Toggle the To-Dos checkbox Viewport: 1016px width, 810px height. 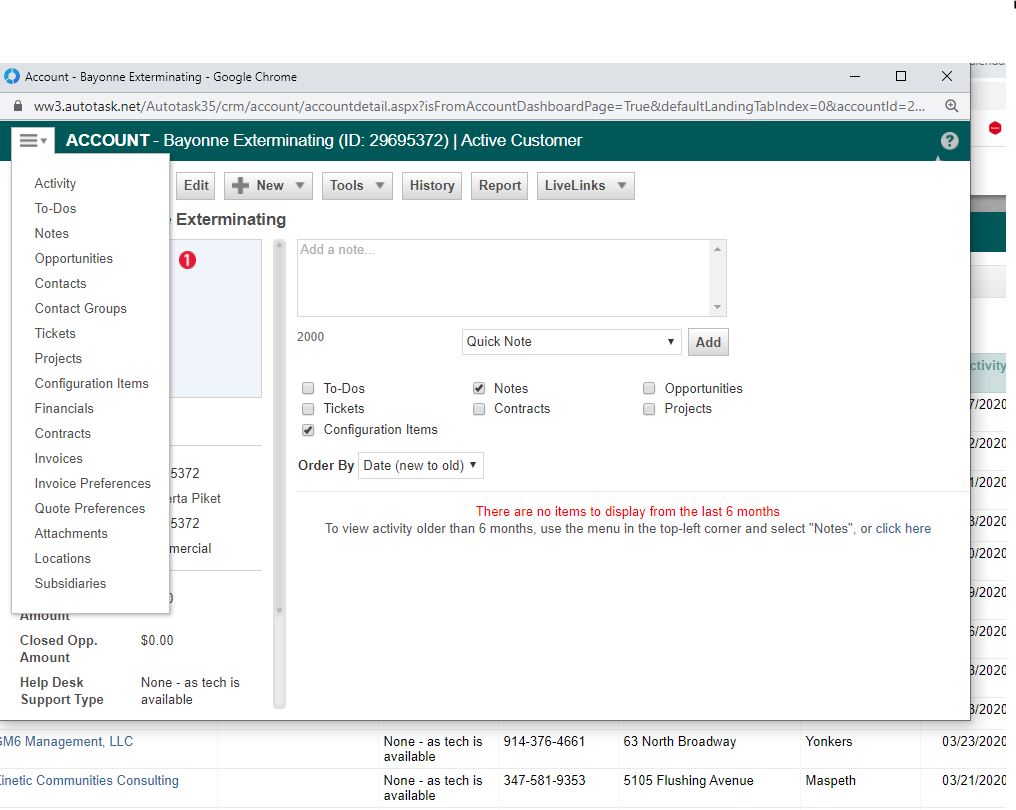tap(308, 388)
